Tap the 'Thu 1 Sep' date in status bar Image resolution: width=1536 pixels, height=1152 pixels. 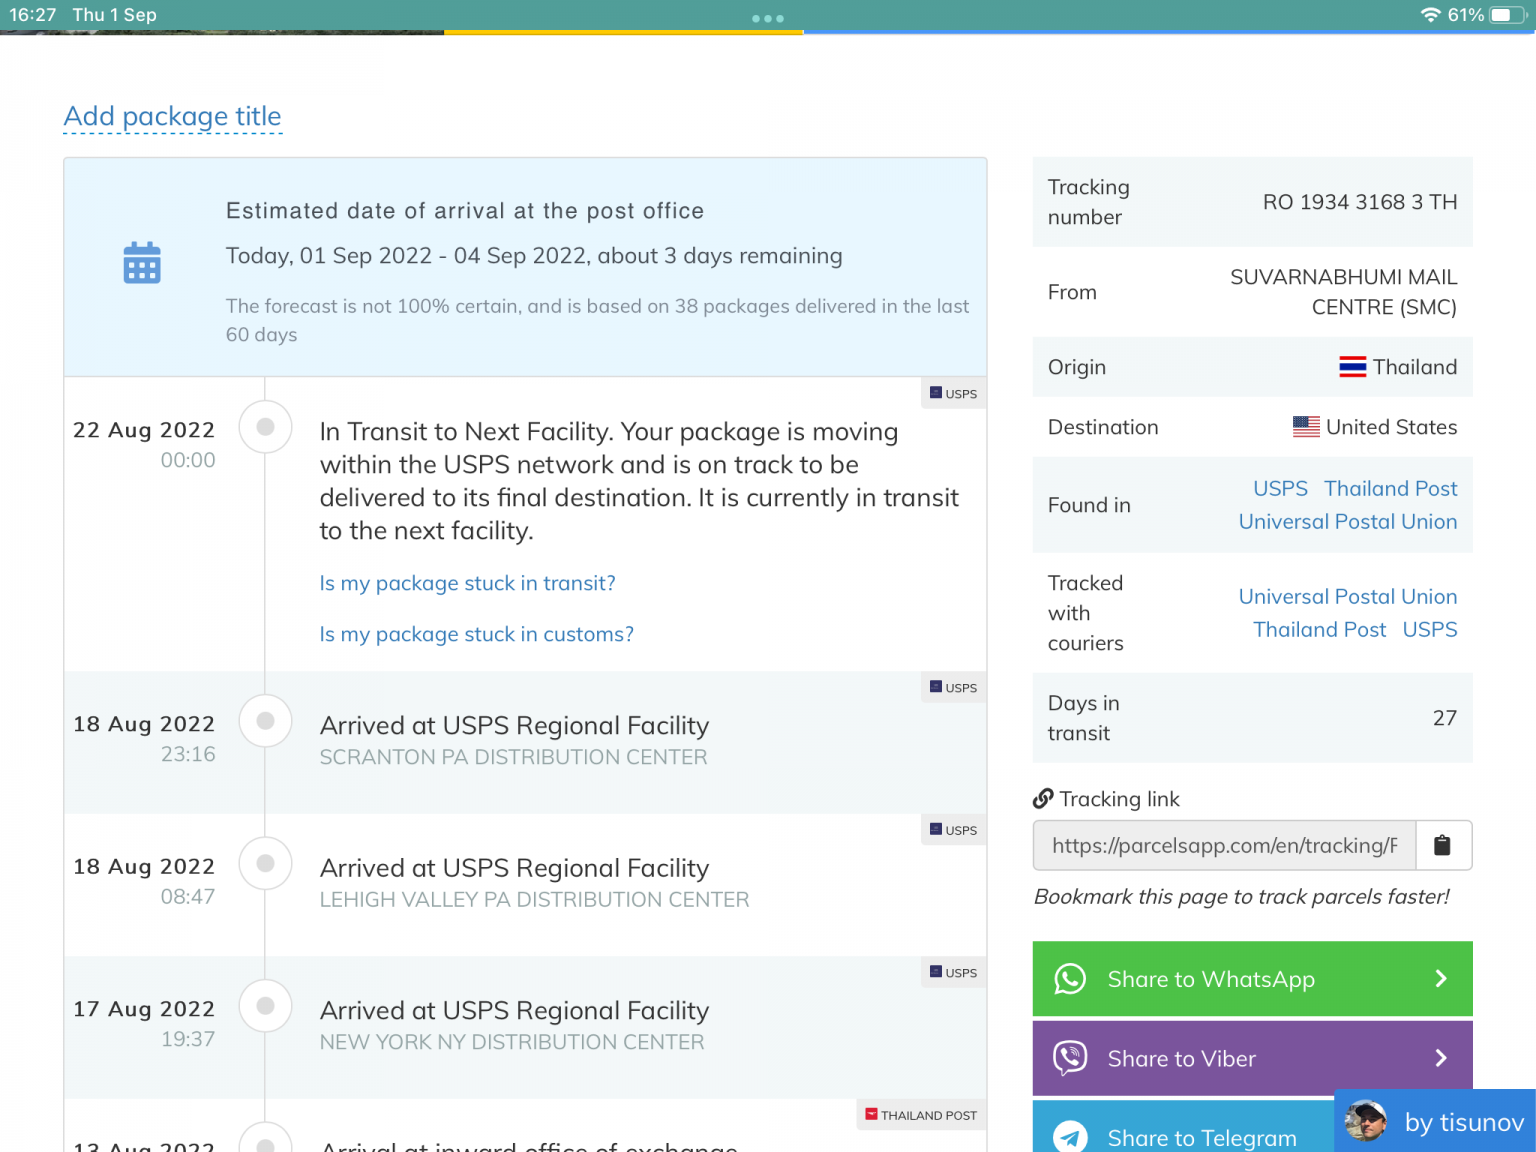tap(114, 15)
